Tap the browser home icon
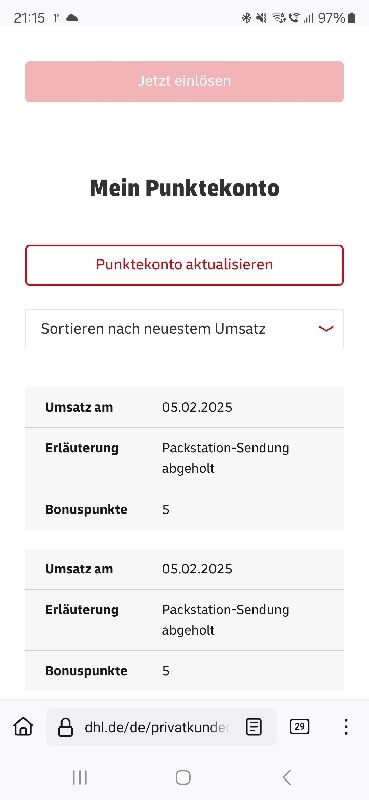 tap(23, 727)
